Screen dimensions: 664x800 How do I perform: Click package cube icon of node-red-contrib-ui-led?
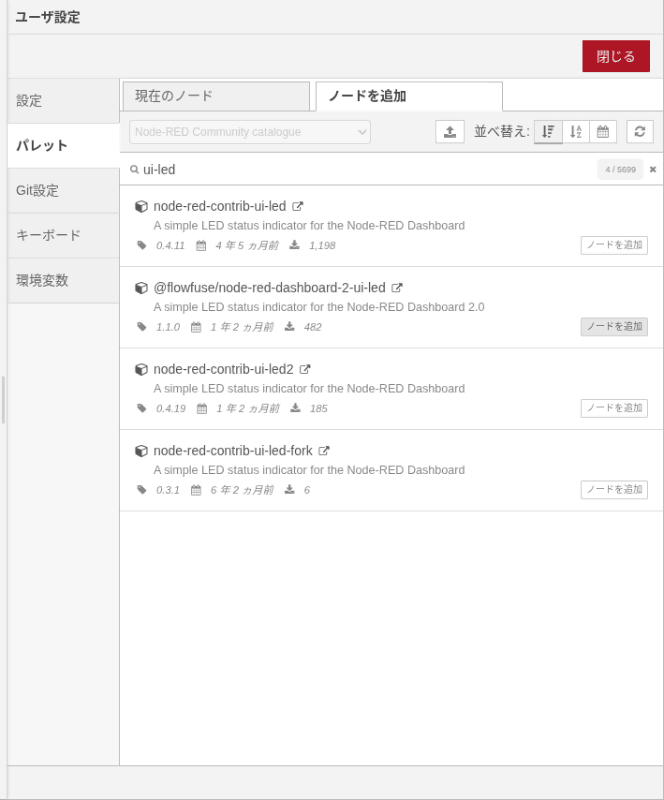[x=141, y=206]
